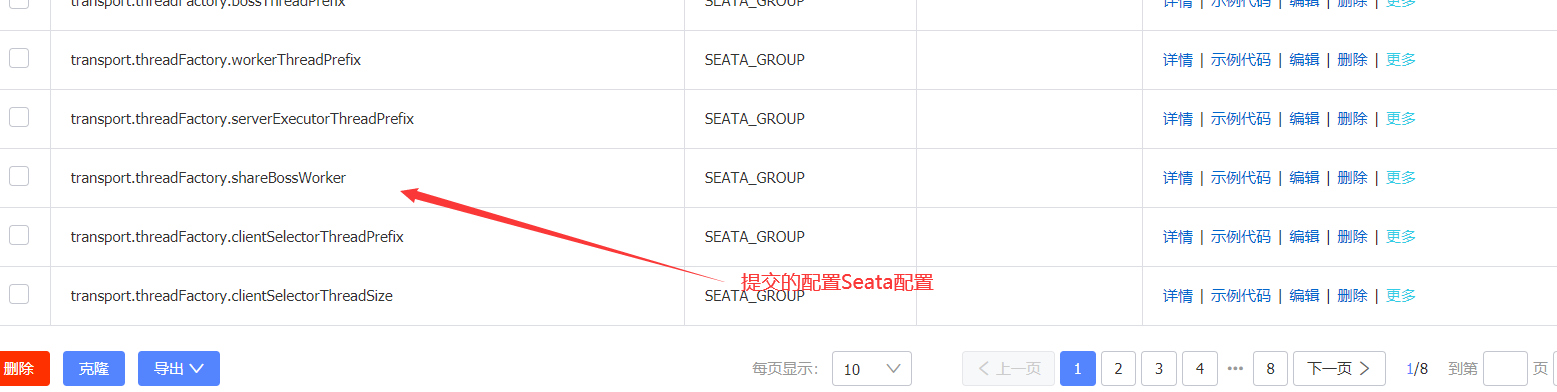Open 详情 for shareBossWorker row

tap(1177, 178)
